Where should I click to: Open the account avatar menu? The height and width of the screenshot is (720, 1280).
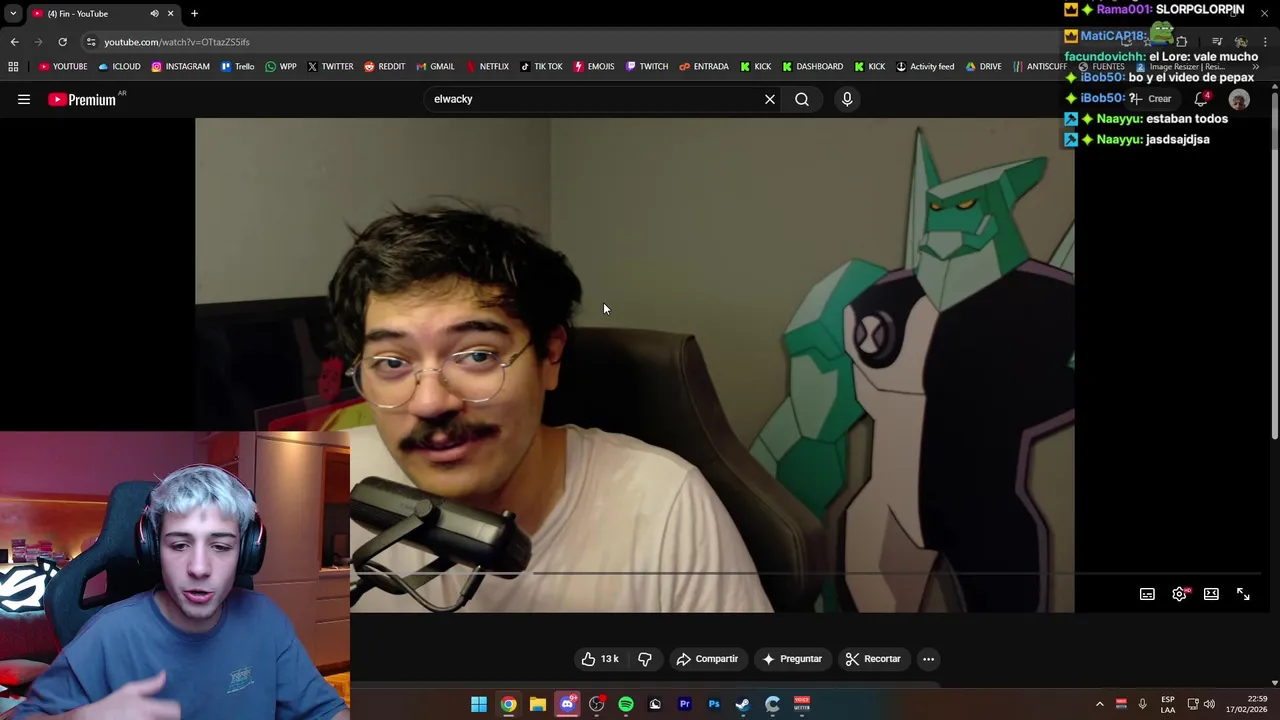[1239, 99]
